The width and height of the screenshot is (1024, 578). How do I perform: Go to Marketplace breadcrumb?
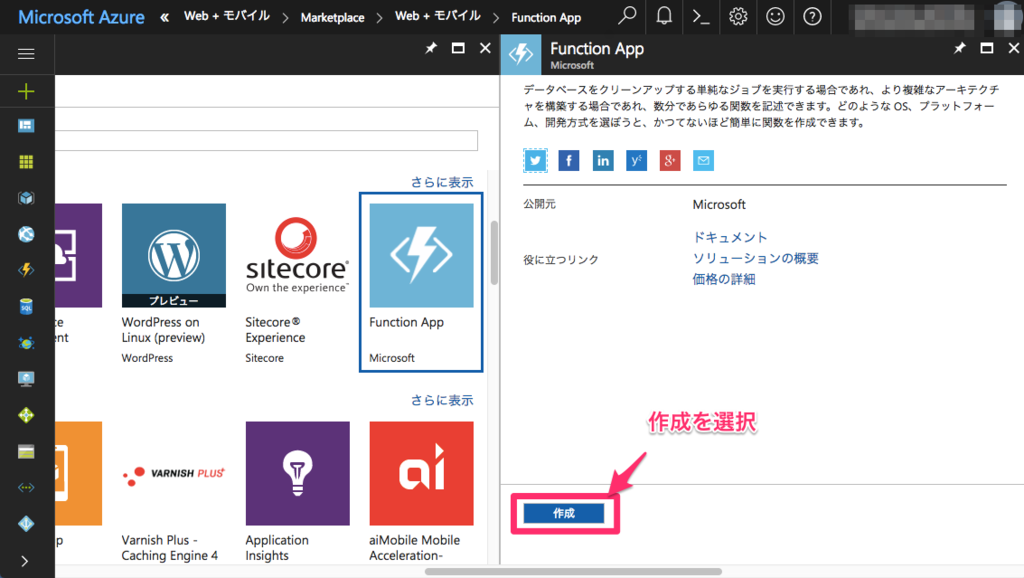pos(332,18)
